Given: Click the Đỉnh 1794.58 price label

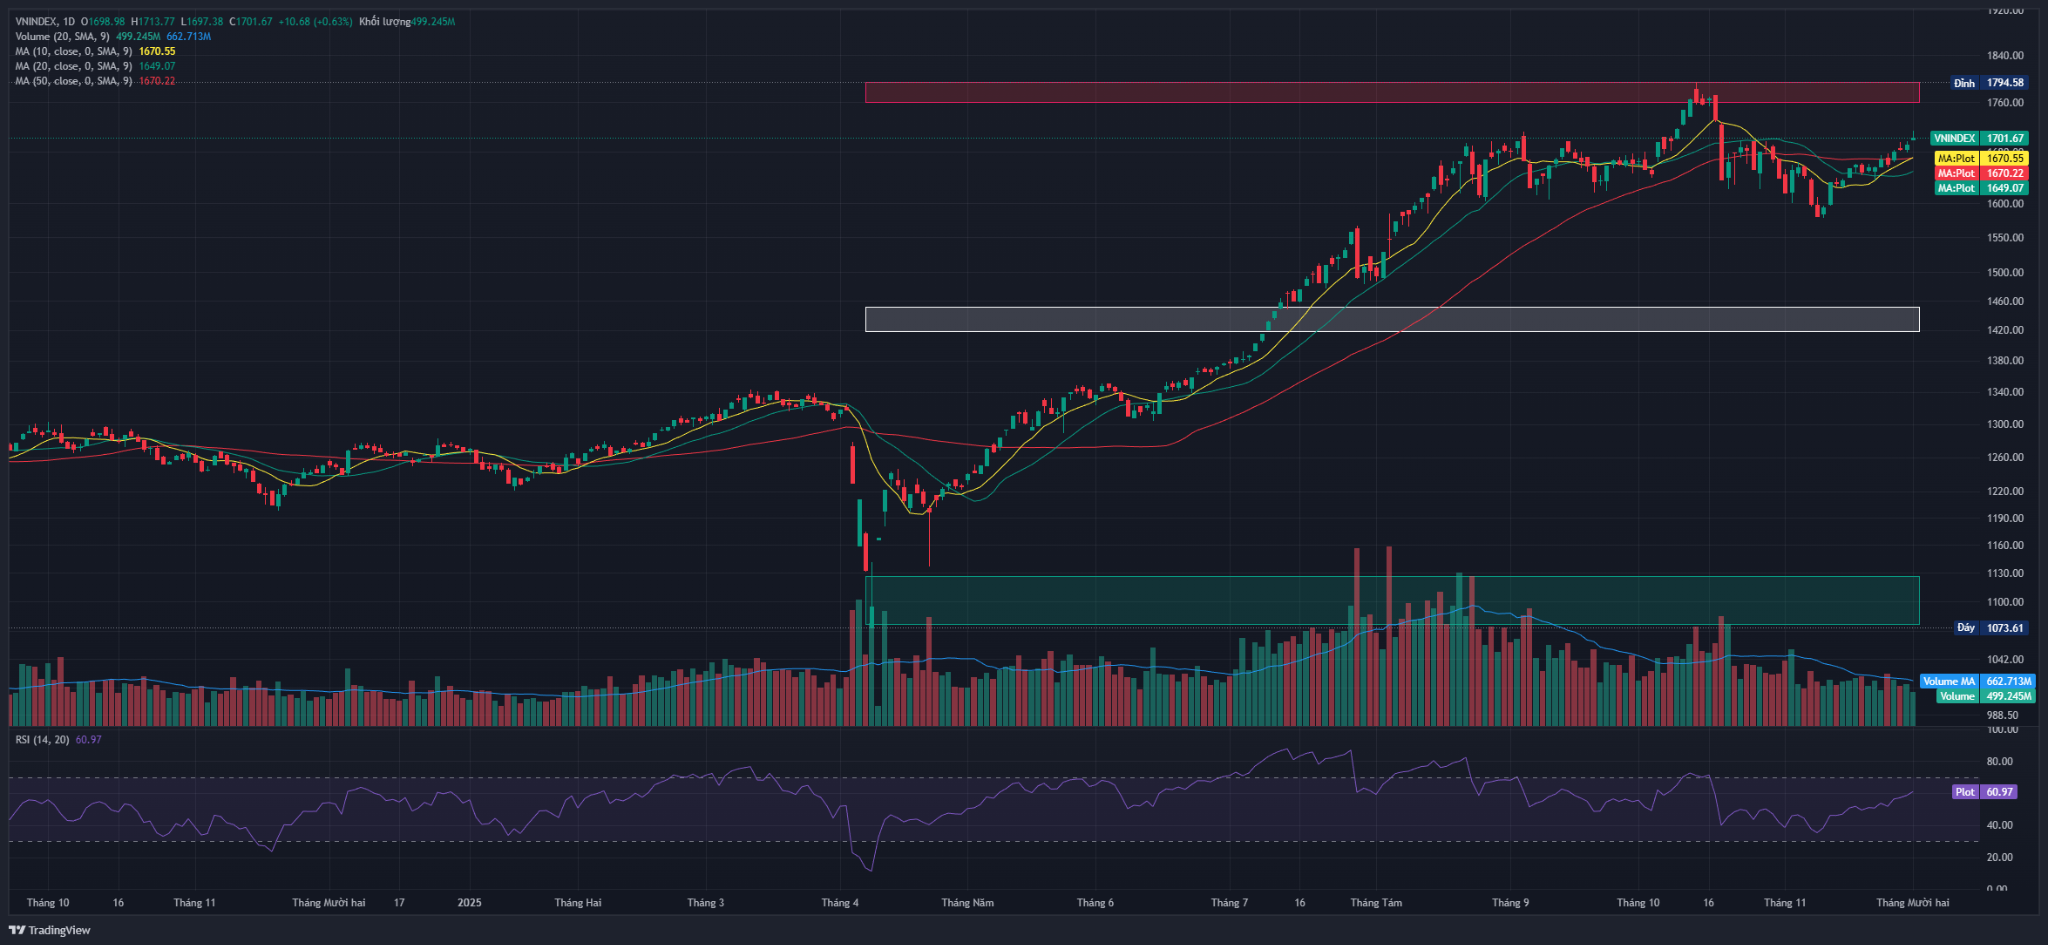Looking at the screenshot, I should (x=1988, y=83).
